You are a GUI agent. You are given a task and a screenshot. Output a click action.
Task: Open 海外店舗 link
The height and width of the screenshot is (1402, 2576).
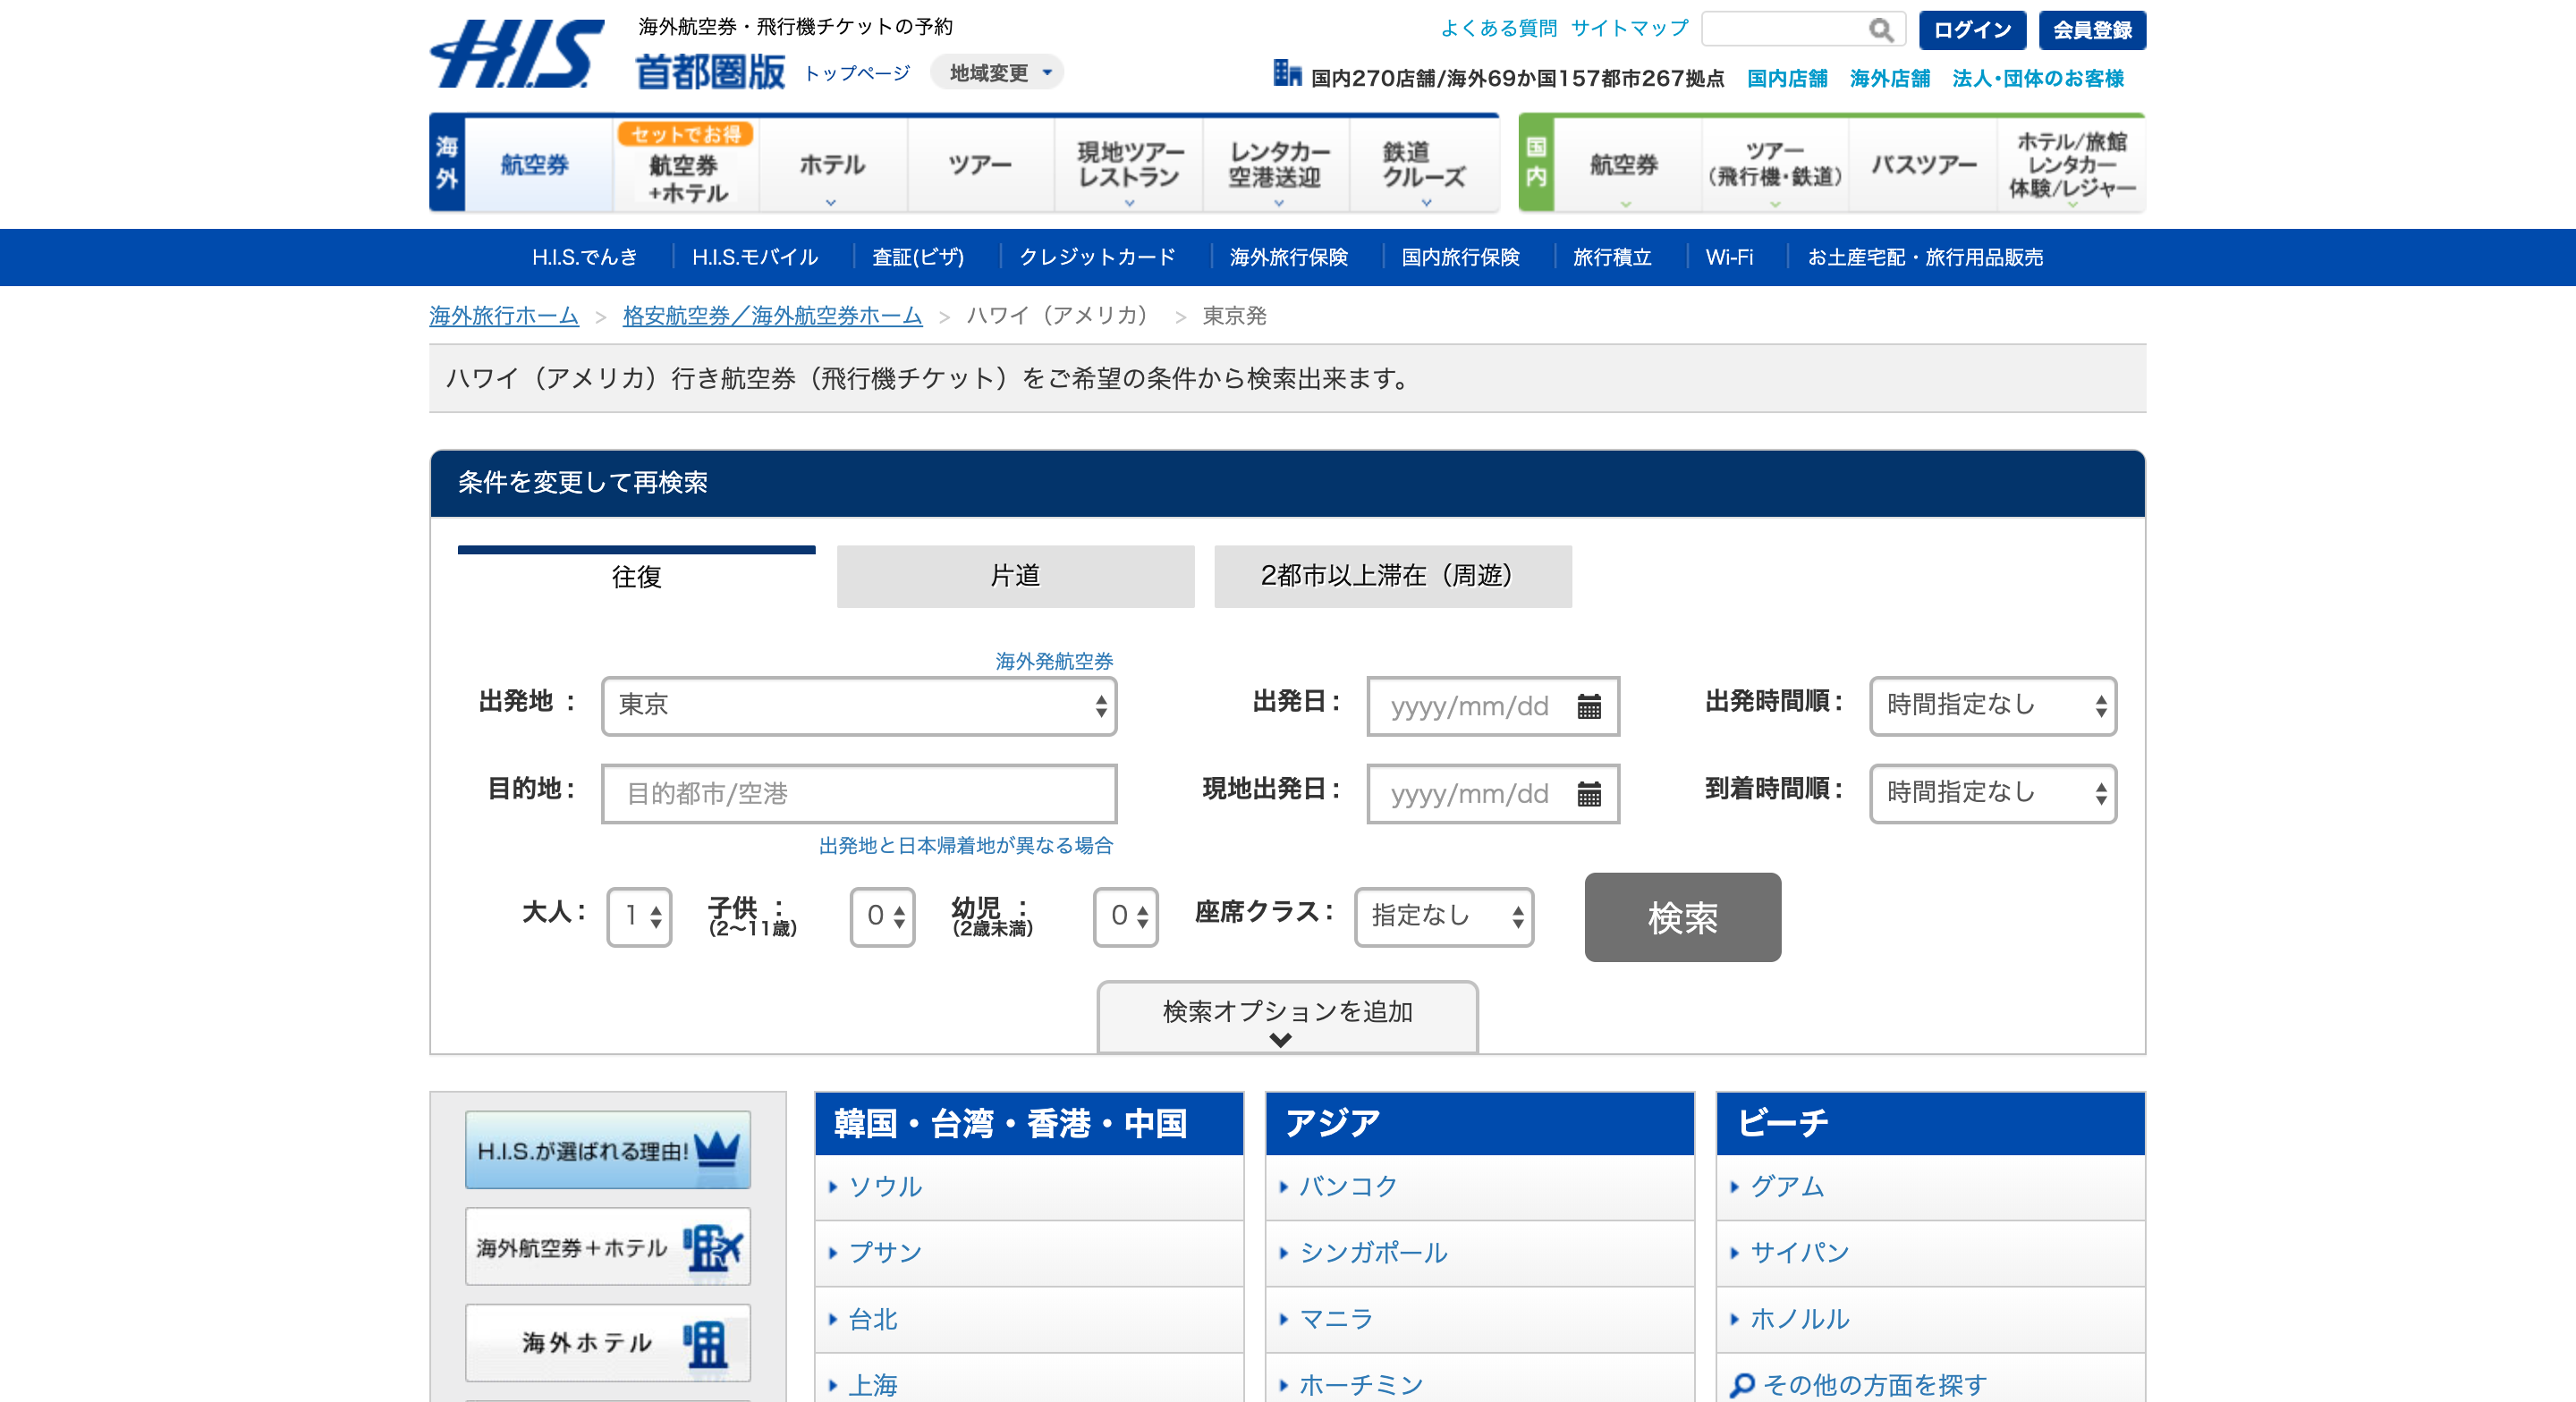coord(1889,78)
